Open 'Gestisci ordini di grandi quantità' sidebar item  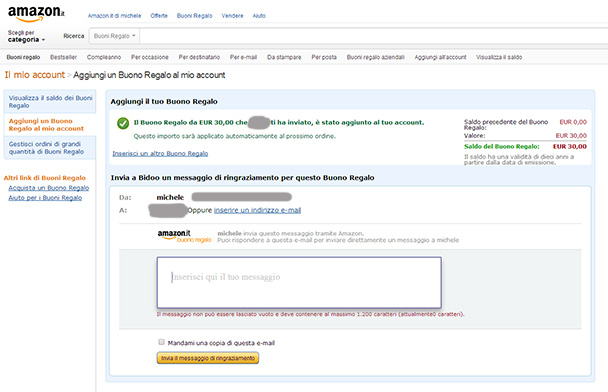[50, 148]
